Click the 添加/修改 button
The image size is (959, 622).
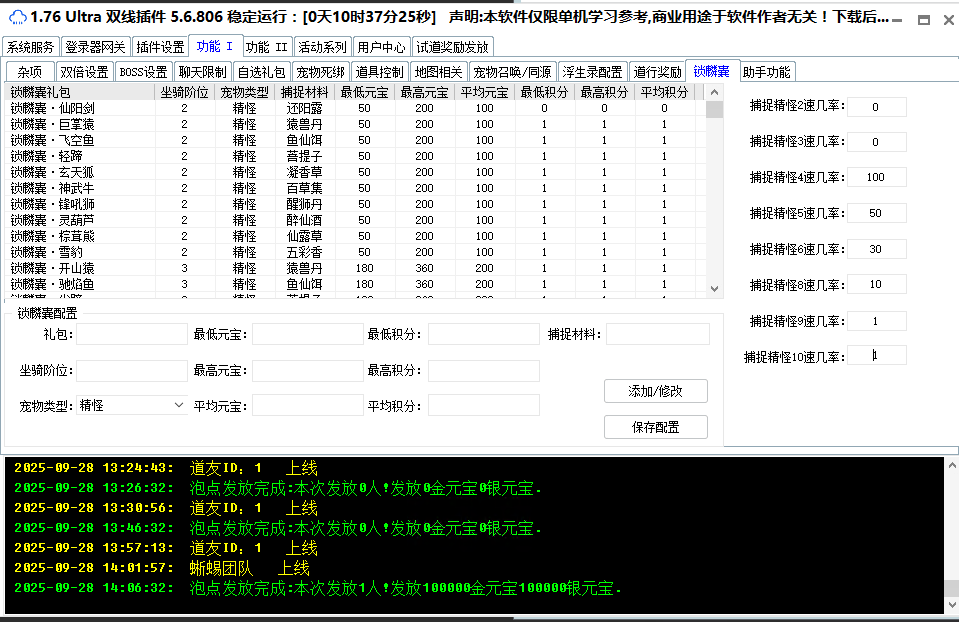[x=655, y=391]
